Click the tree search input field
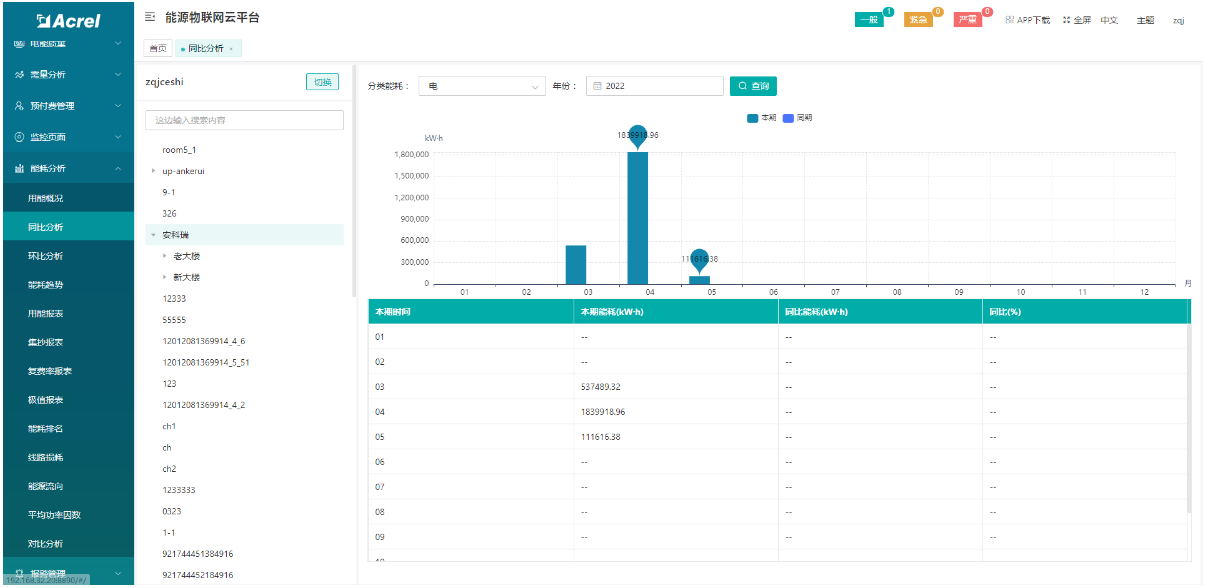The height and width of the screenshot is (588, 1206). click(244, 120)
